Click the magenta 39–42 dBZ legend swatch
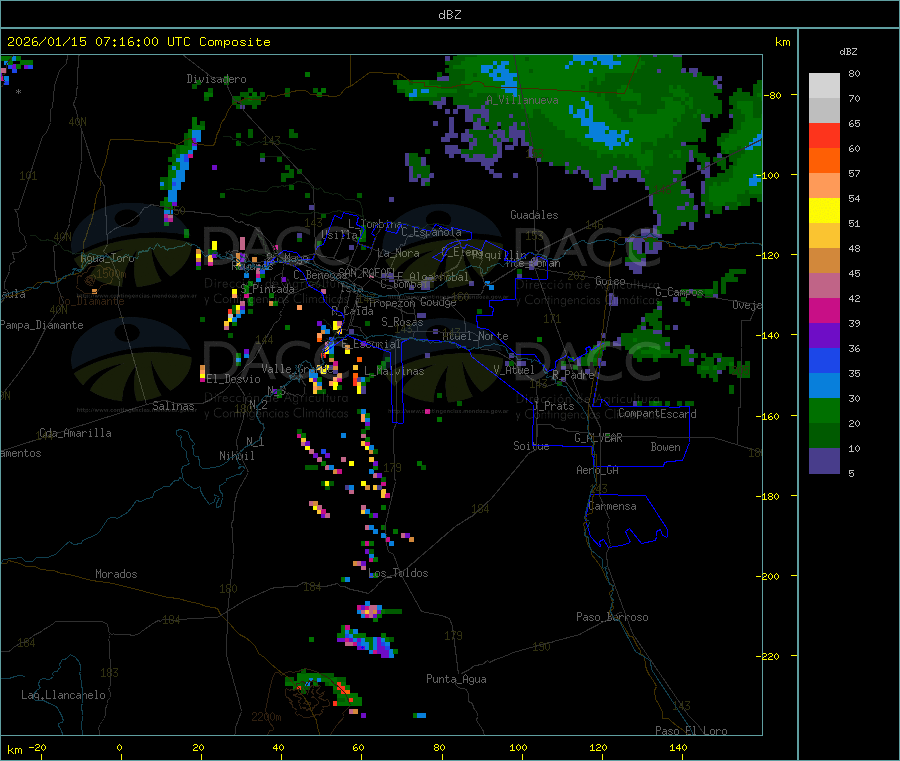The image size is (900, 761). (x=824, y=310)
